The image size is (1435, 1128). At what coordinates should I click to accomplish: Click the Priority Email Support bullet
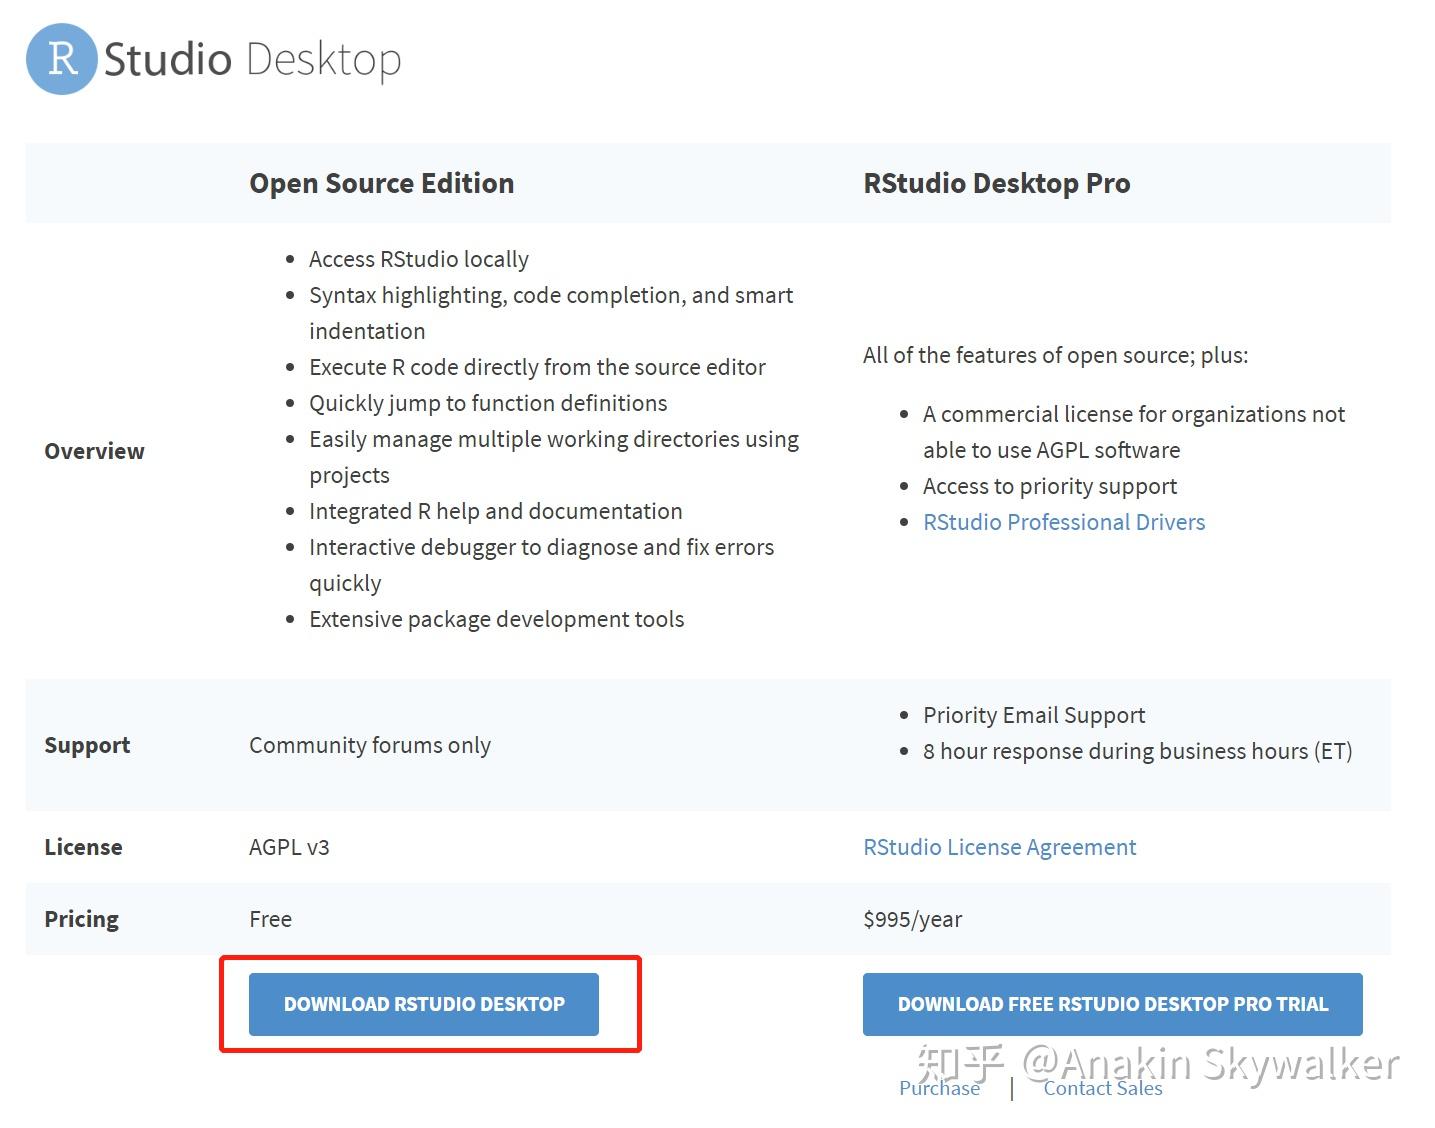[1033, 715]
